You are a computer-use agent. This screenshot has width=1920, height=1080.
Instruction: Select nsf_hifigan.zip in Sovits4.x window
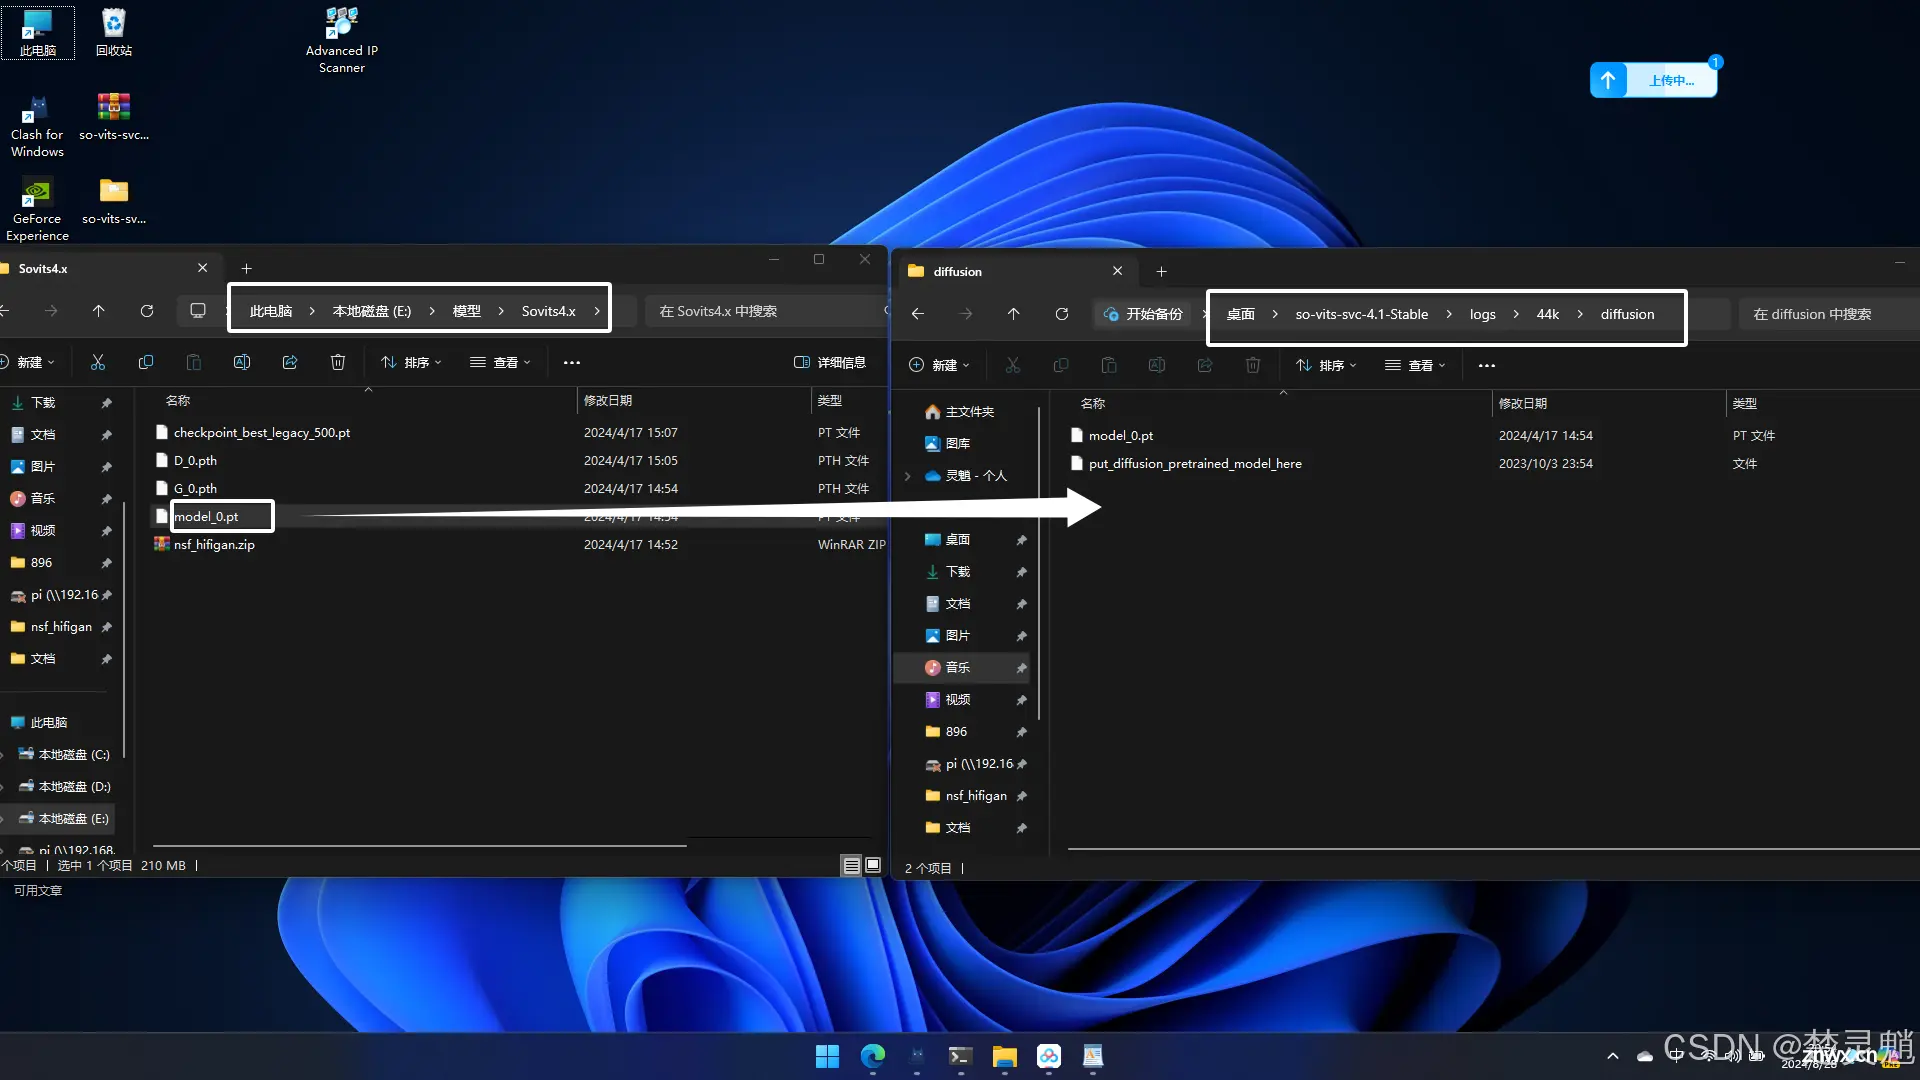point(214,544)
